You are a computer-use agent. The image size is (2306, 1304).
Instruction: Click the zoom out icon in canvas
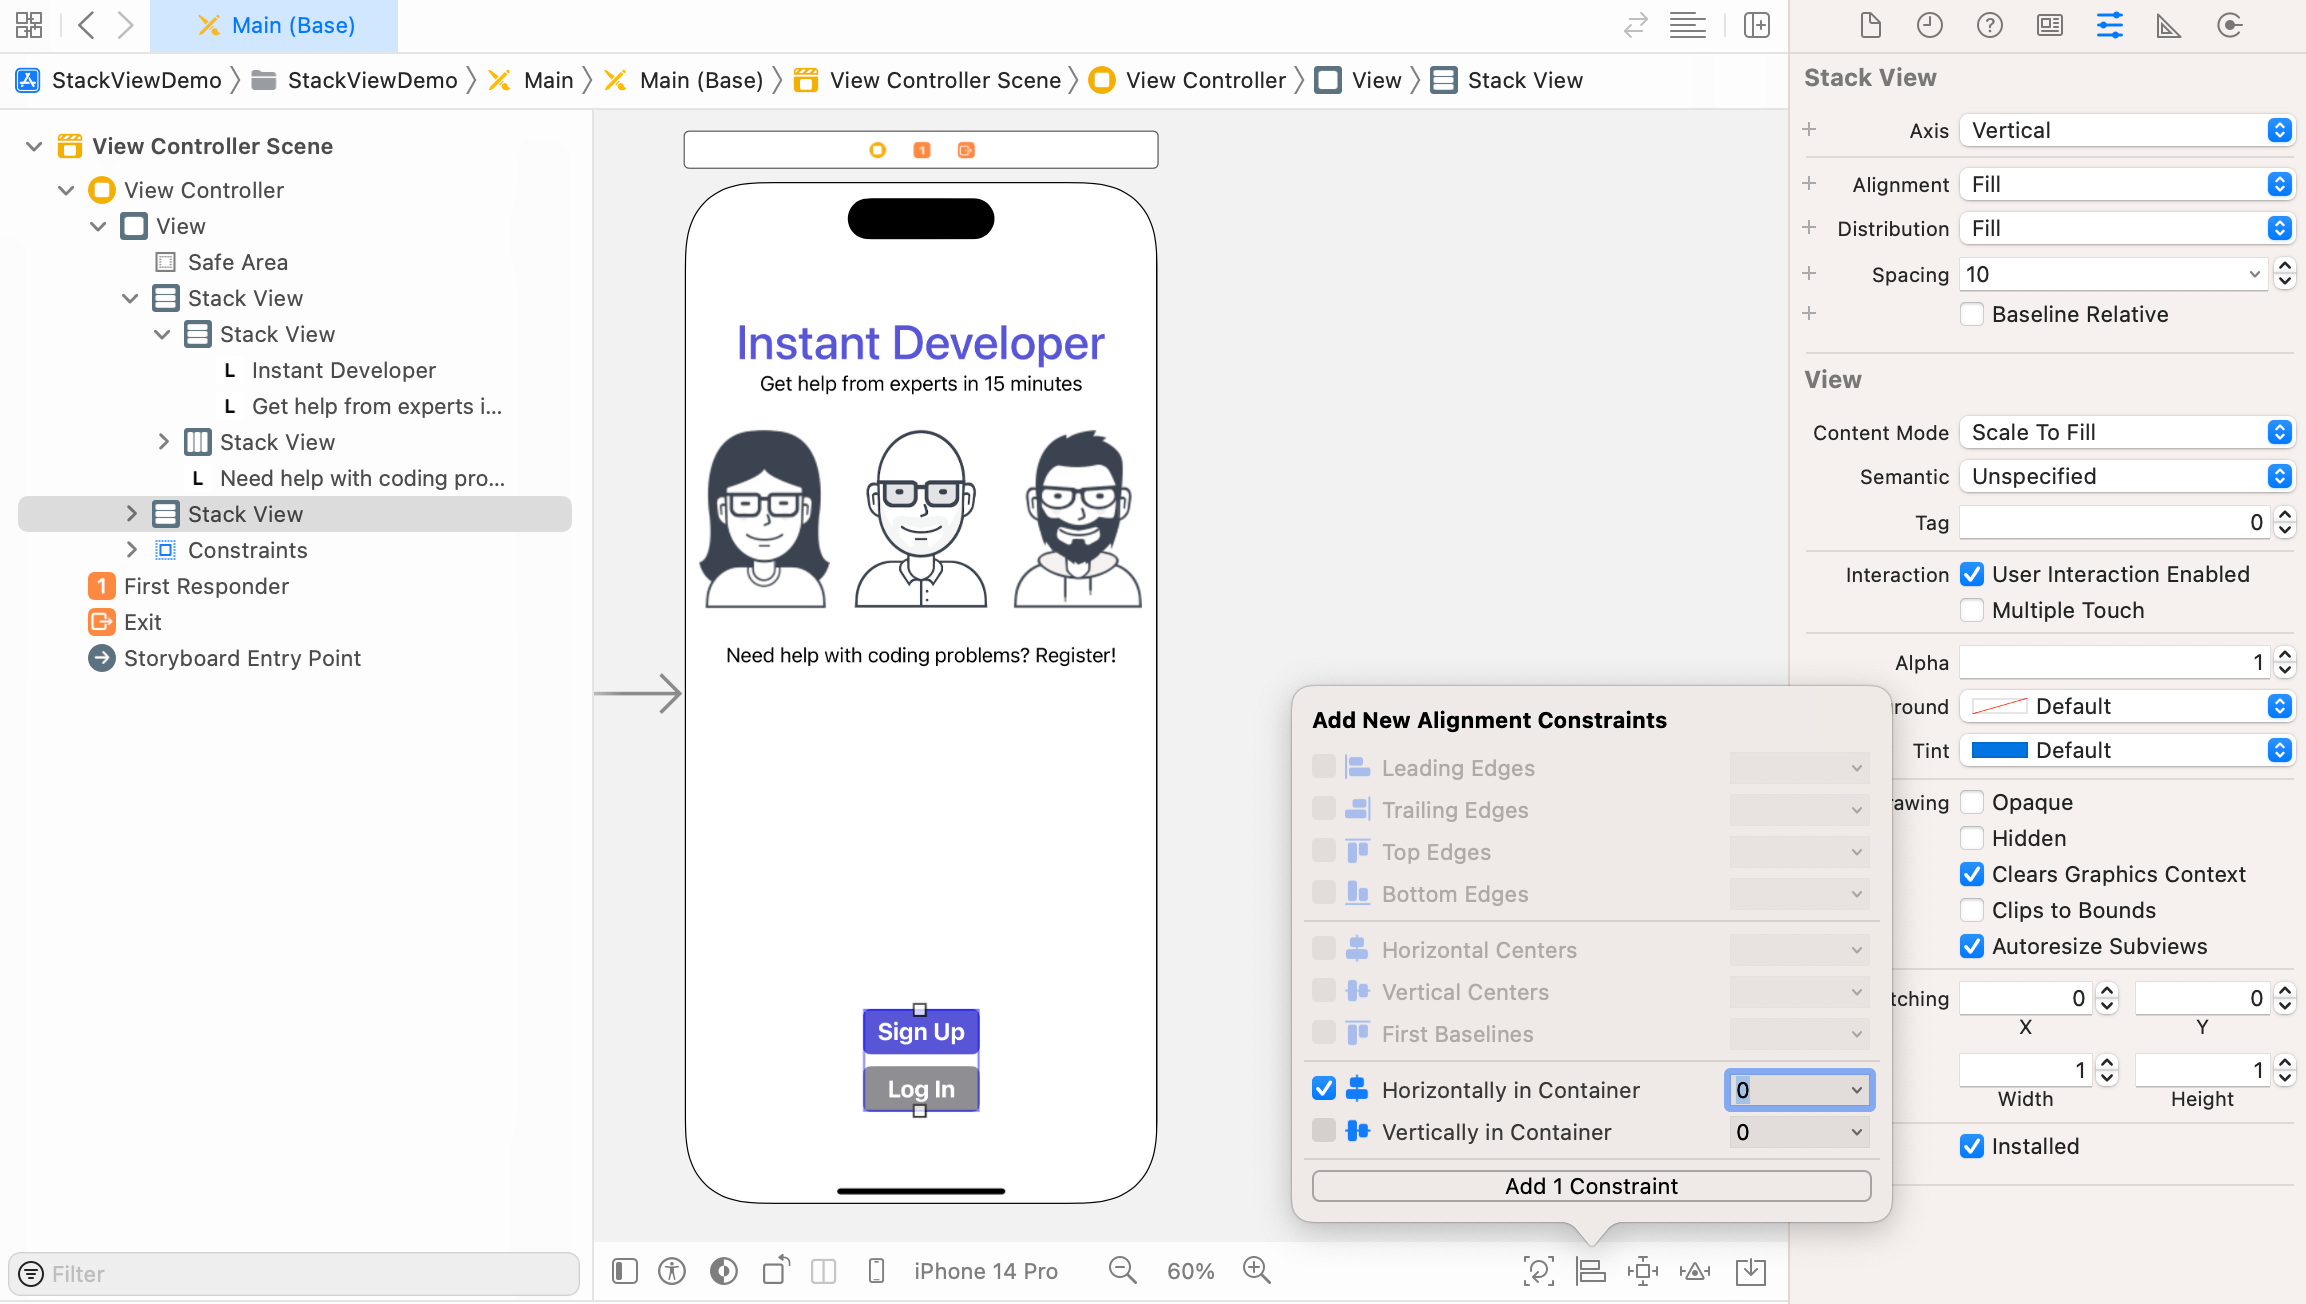pyautogui.click(x=1123, y=1269)
